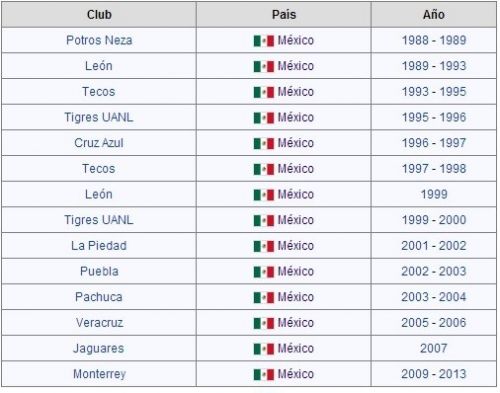Click the Mexico flag in the Monterrey row

point(264,375)
